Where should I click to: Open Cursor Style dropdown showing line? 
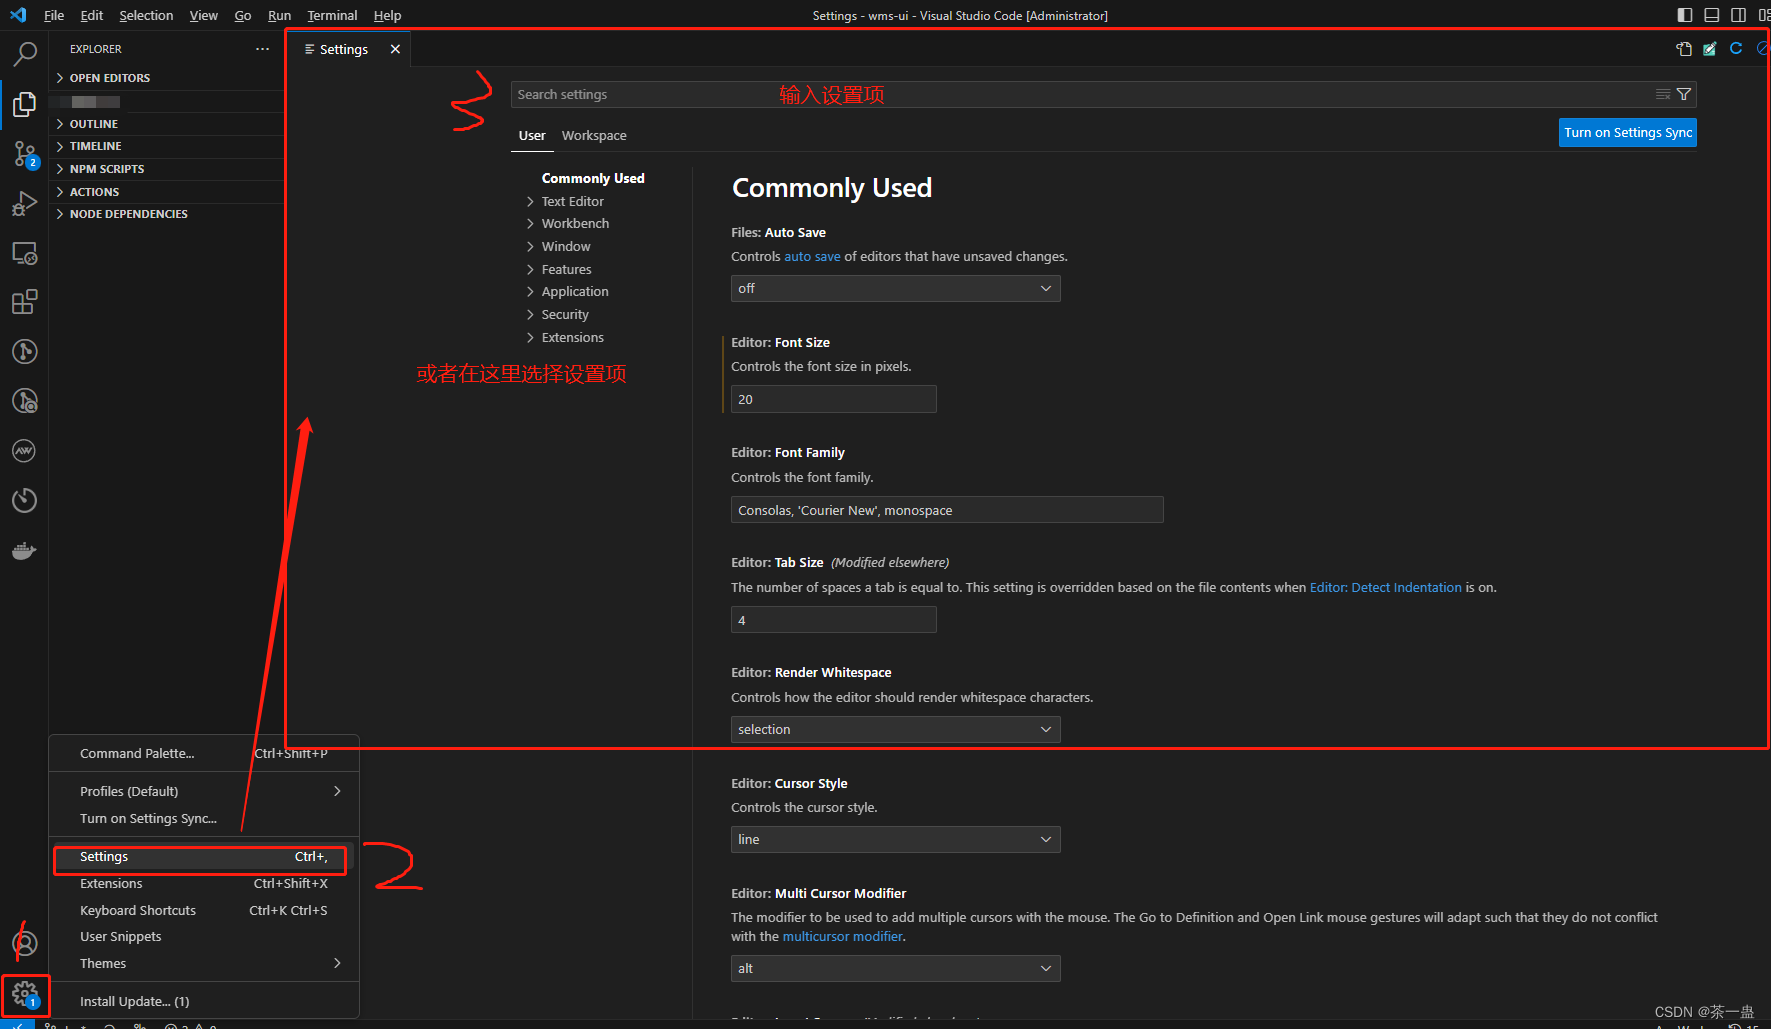pos(895,840)
